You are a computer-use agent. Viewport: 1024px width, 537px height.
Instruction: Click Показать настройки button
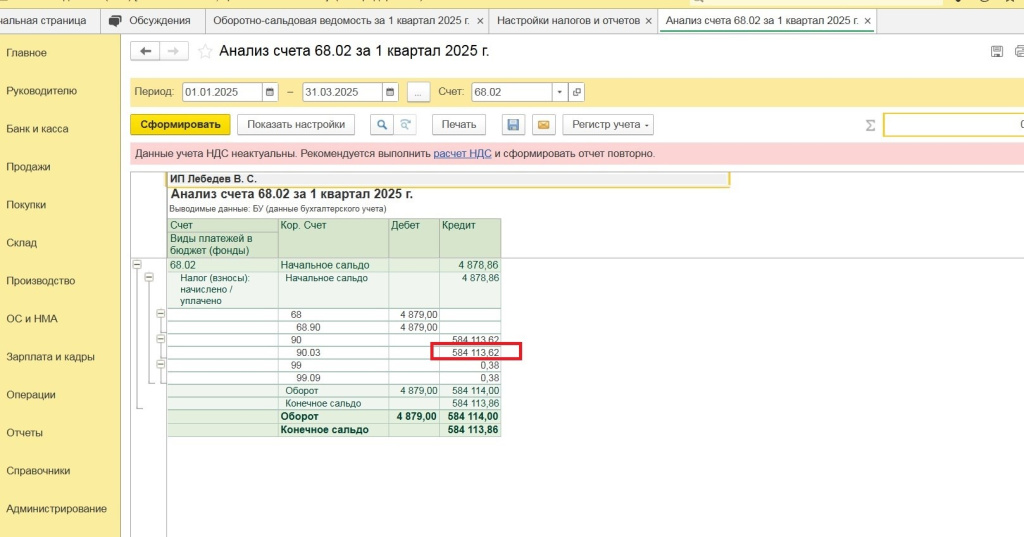296,124
